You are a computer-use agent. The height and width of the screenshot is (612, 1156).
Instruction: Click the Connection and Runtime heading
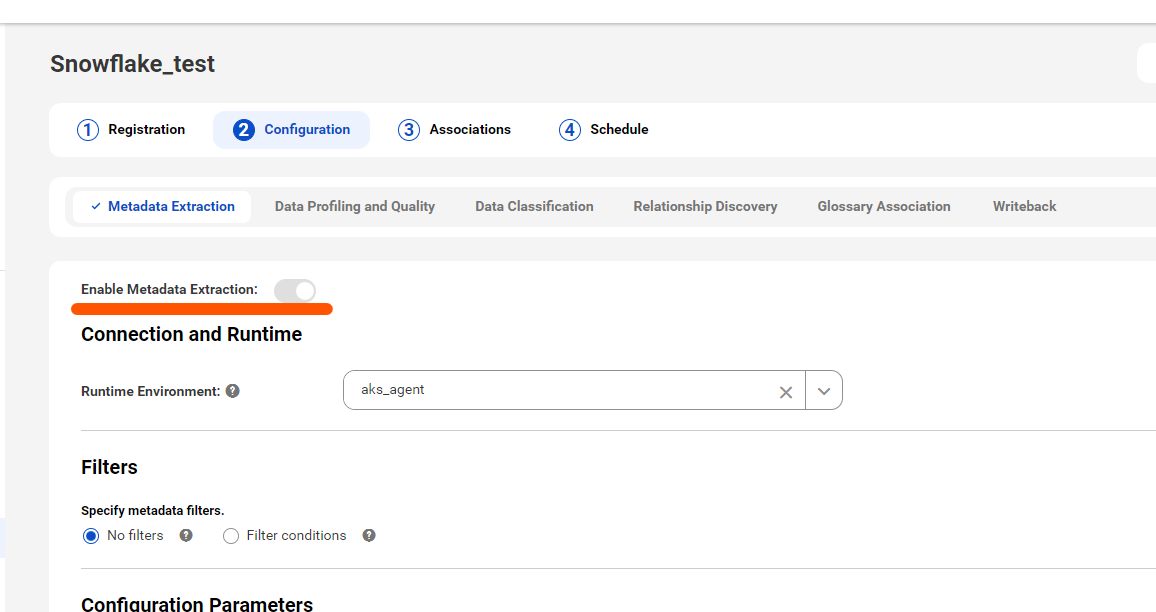(x=192, y=334)
